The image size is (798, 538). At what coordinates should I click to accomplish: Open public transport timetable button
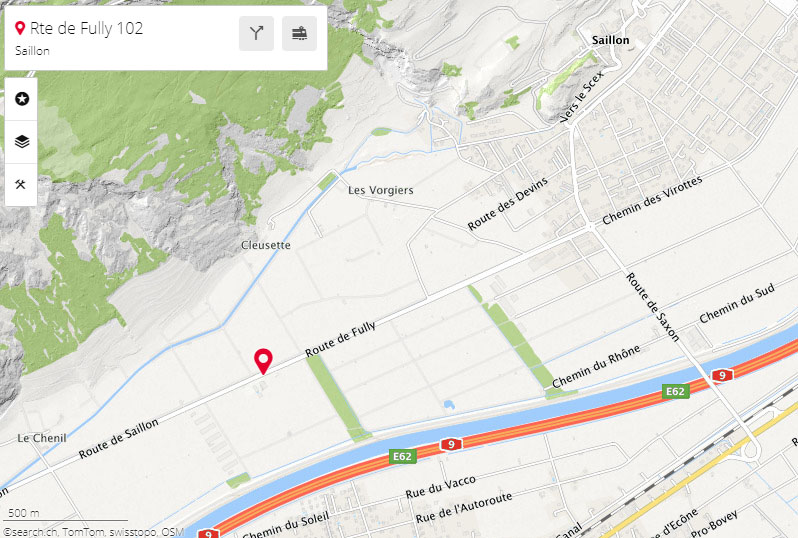(299, 34)
